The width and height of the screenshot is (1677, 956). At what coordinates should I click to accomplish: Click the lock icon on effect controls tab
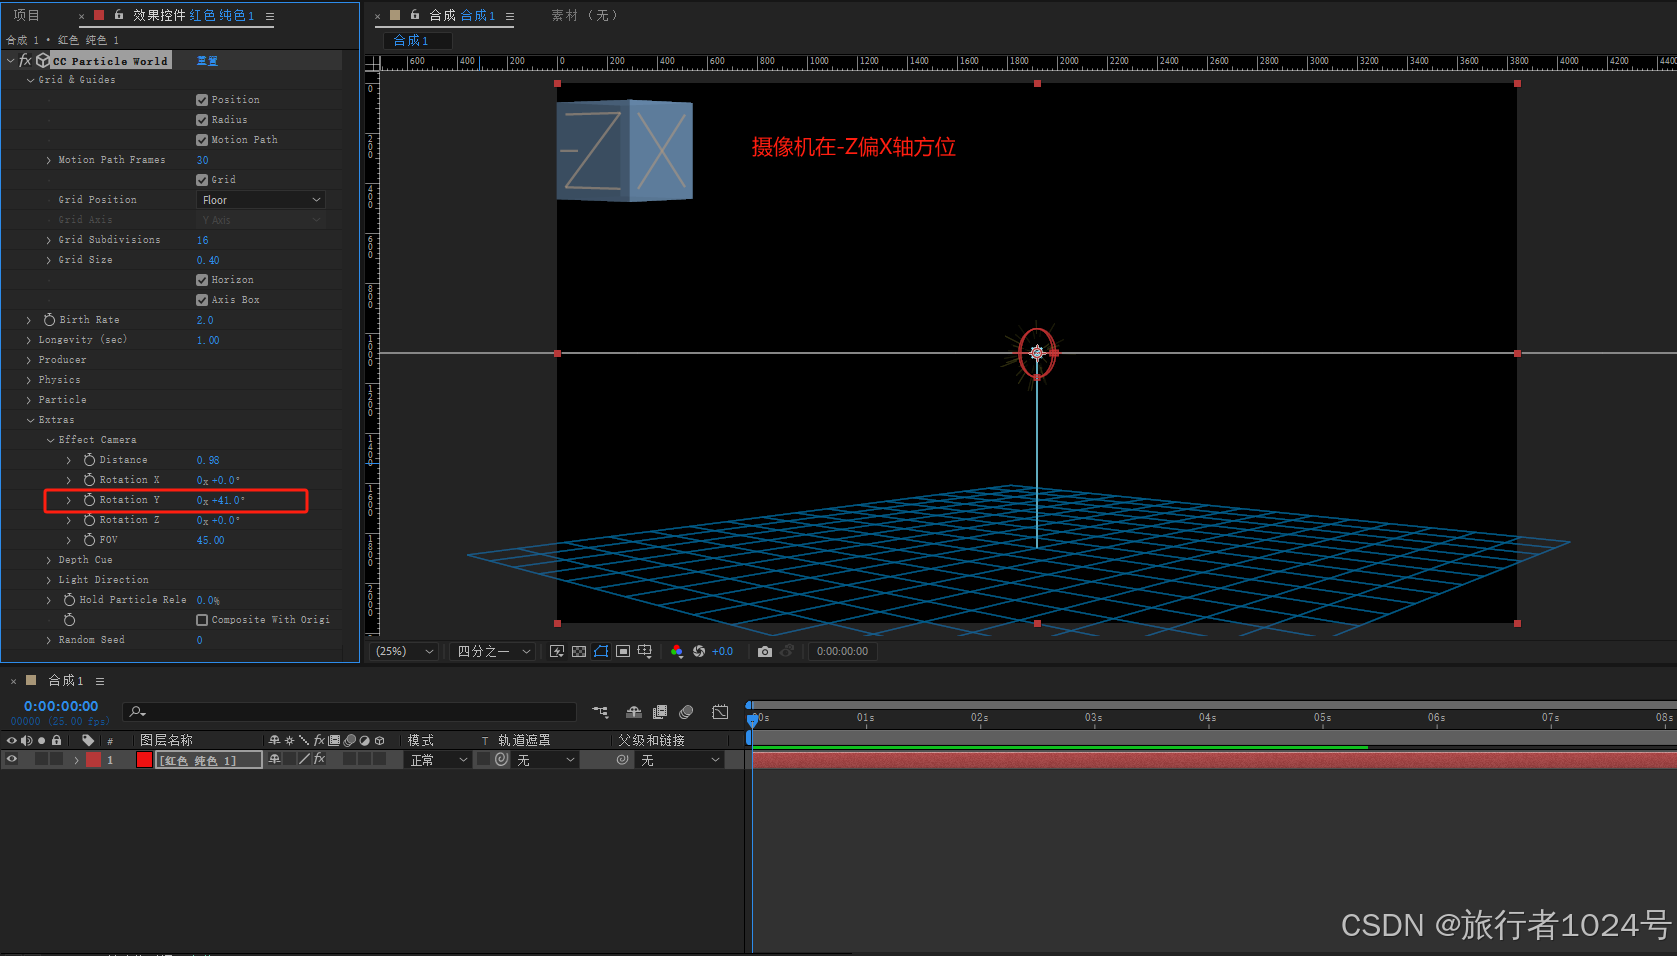[119, 15]
